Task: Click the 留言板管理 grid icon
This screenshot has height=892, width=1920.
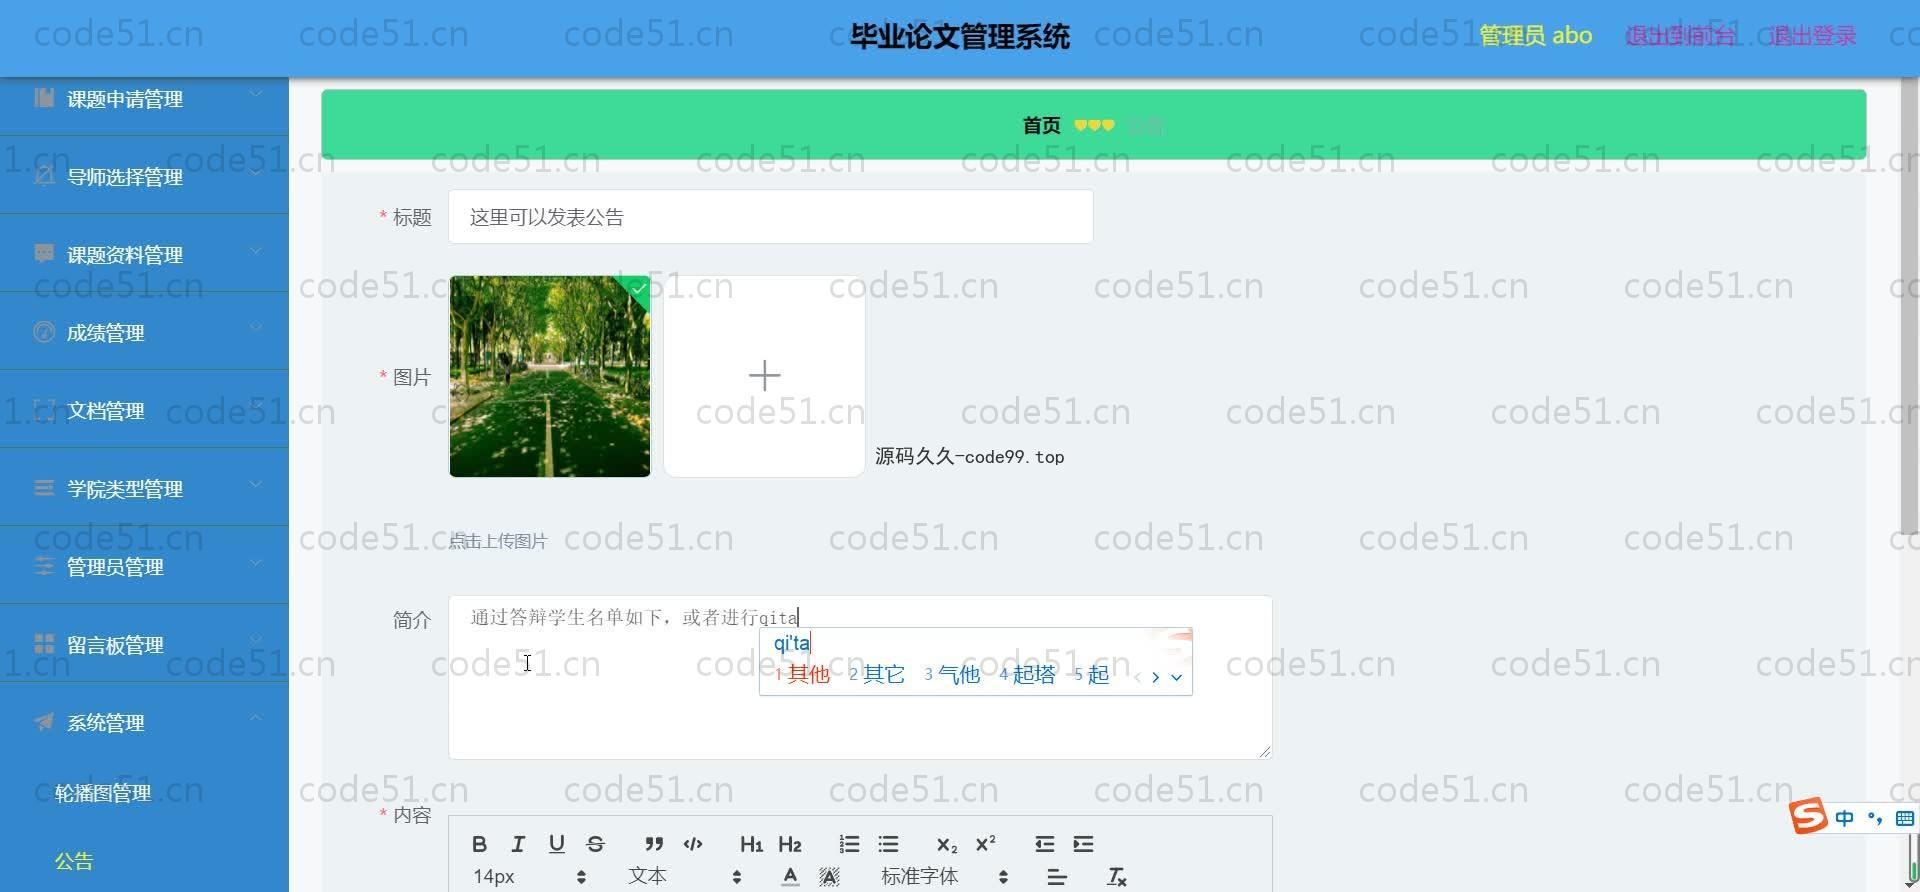Action: point(44,643)
